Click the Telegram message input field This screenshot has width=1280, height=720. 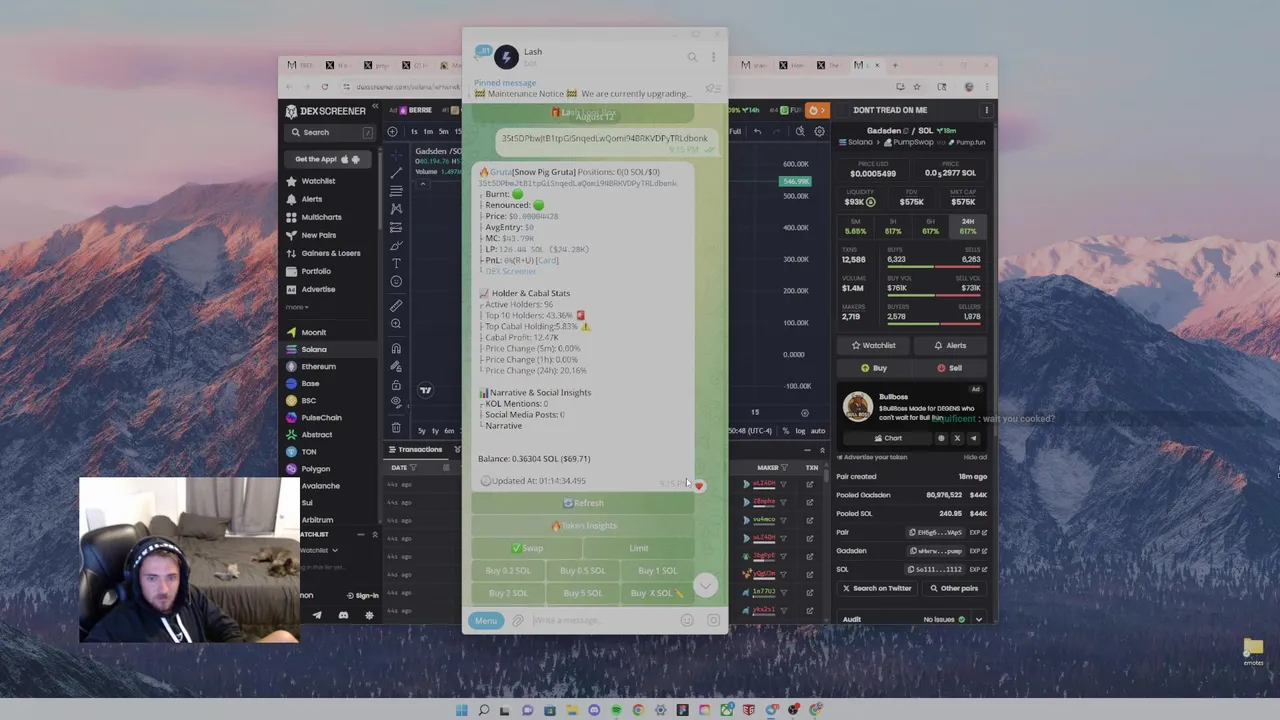pyautogui.click(x=603, y=621)
